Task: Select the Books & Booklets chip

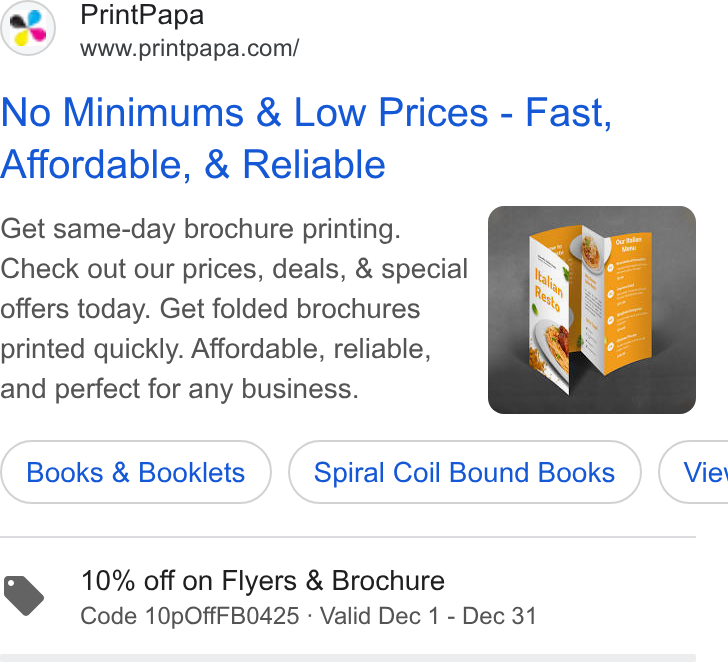Action: tap(136, 472)
